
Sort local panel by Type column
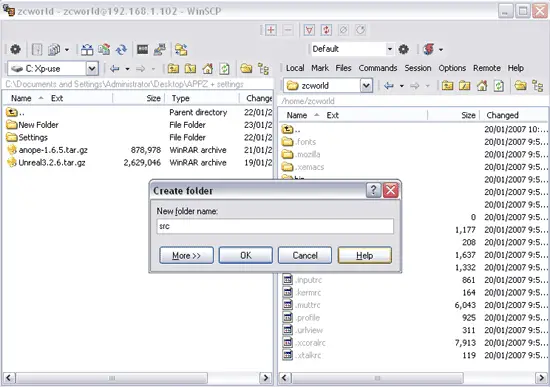pos(180,99)
